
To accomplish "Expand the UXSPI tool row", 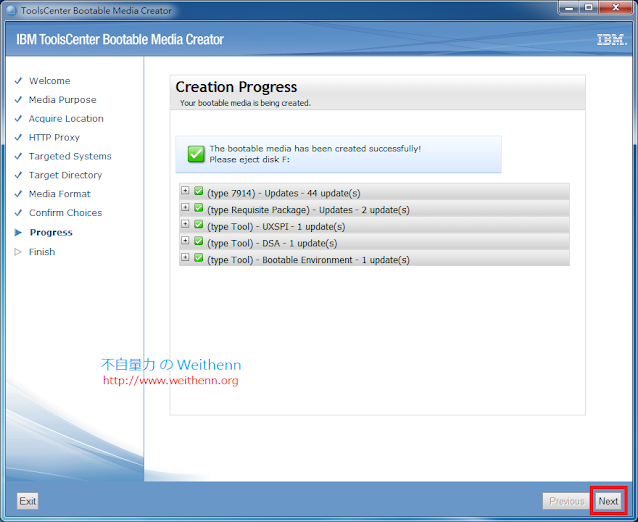I will coord(185,224).
